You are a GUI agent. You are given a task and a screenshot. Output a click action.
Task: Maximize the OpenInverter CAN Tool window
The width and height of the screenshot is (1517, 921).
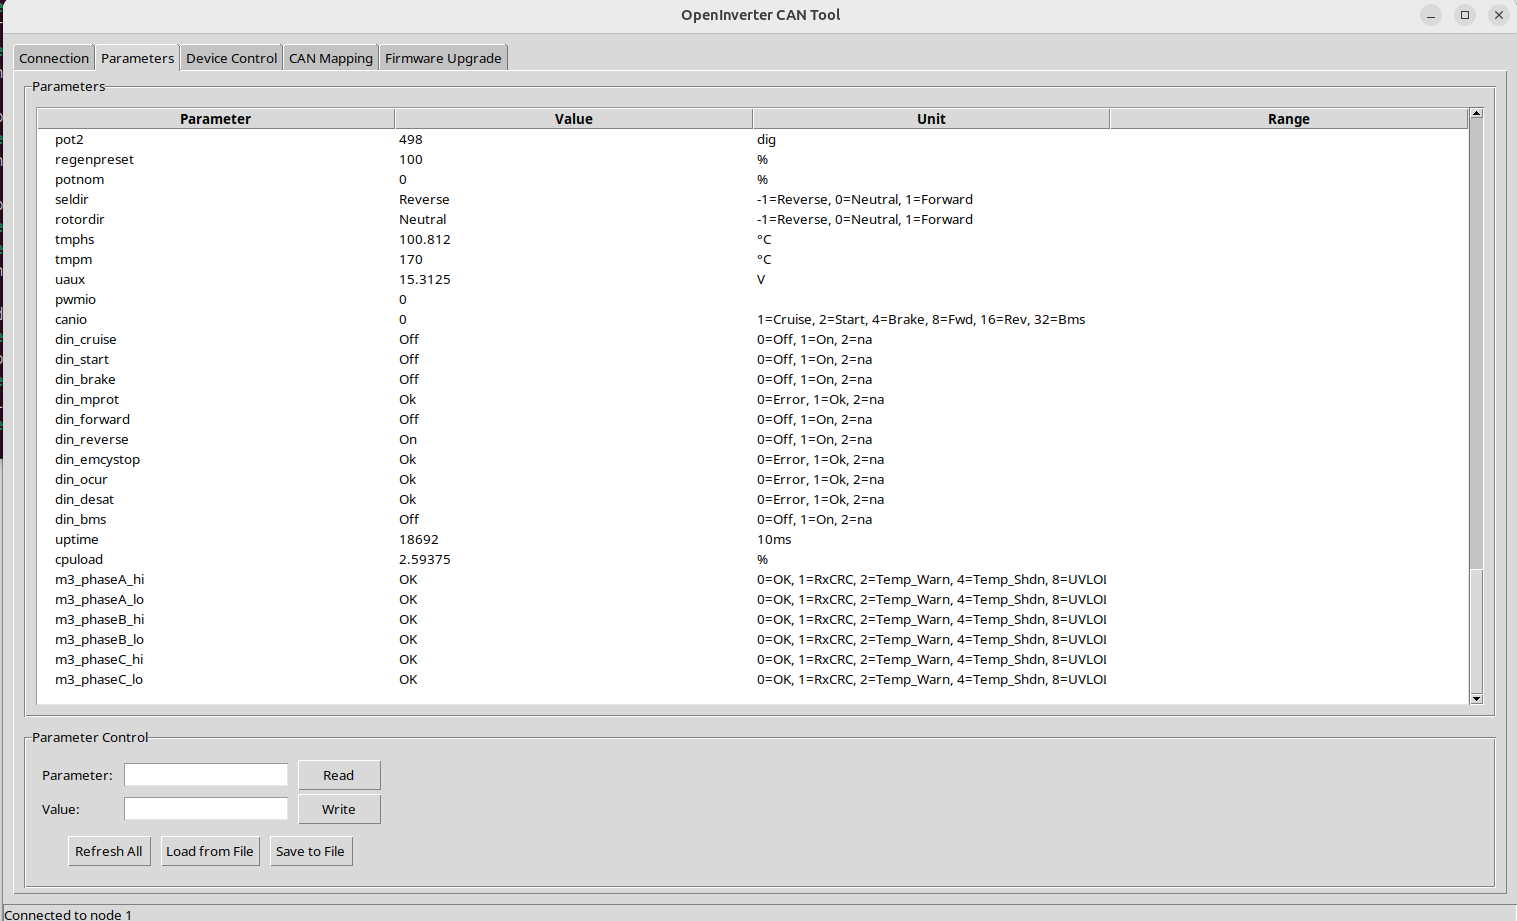point(1464,15)
